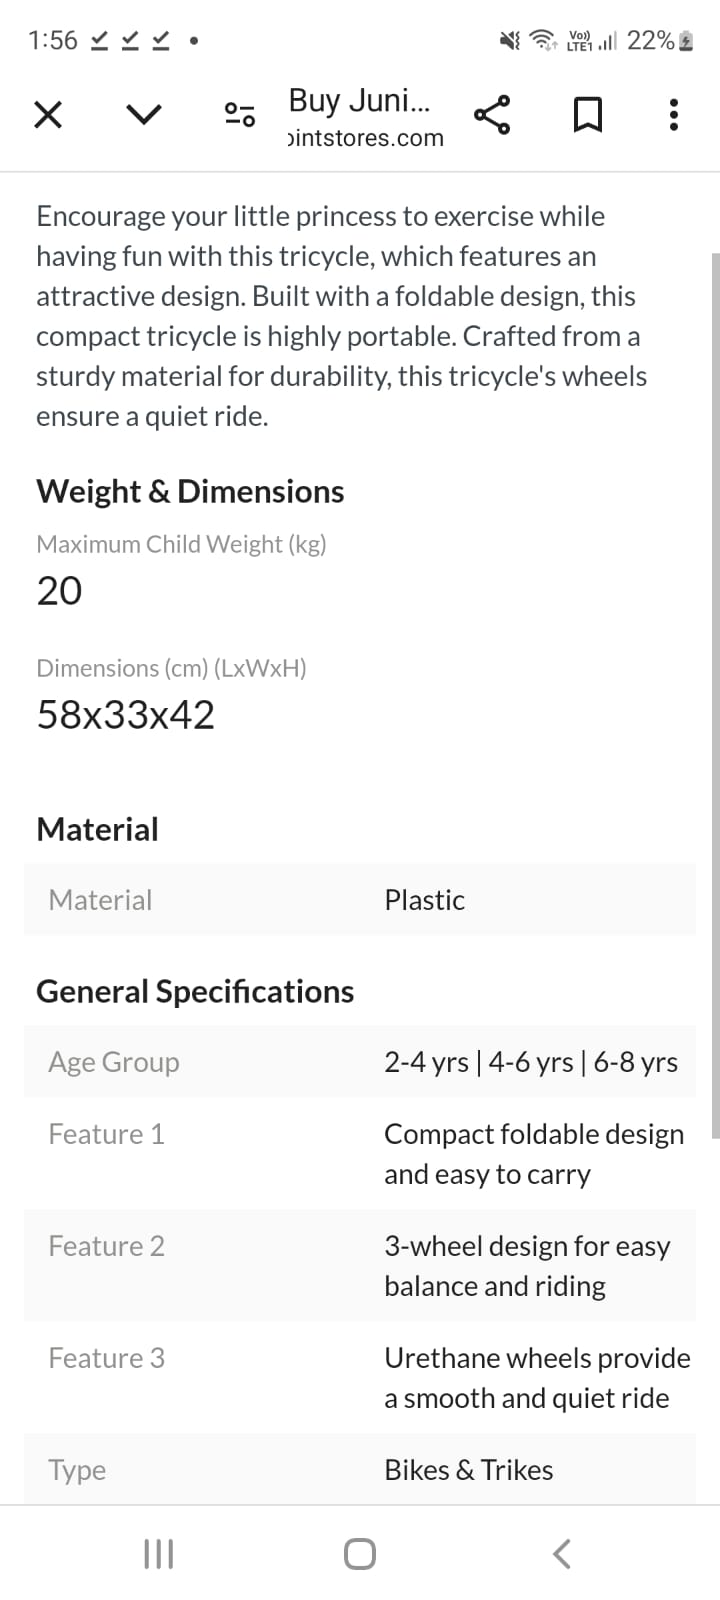Screen dimensions: 720x1600
Task: Open the three-dot overflow menu
Action: tap(674, 115)
